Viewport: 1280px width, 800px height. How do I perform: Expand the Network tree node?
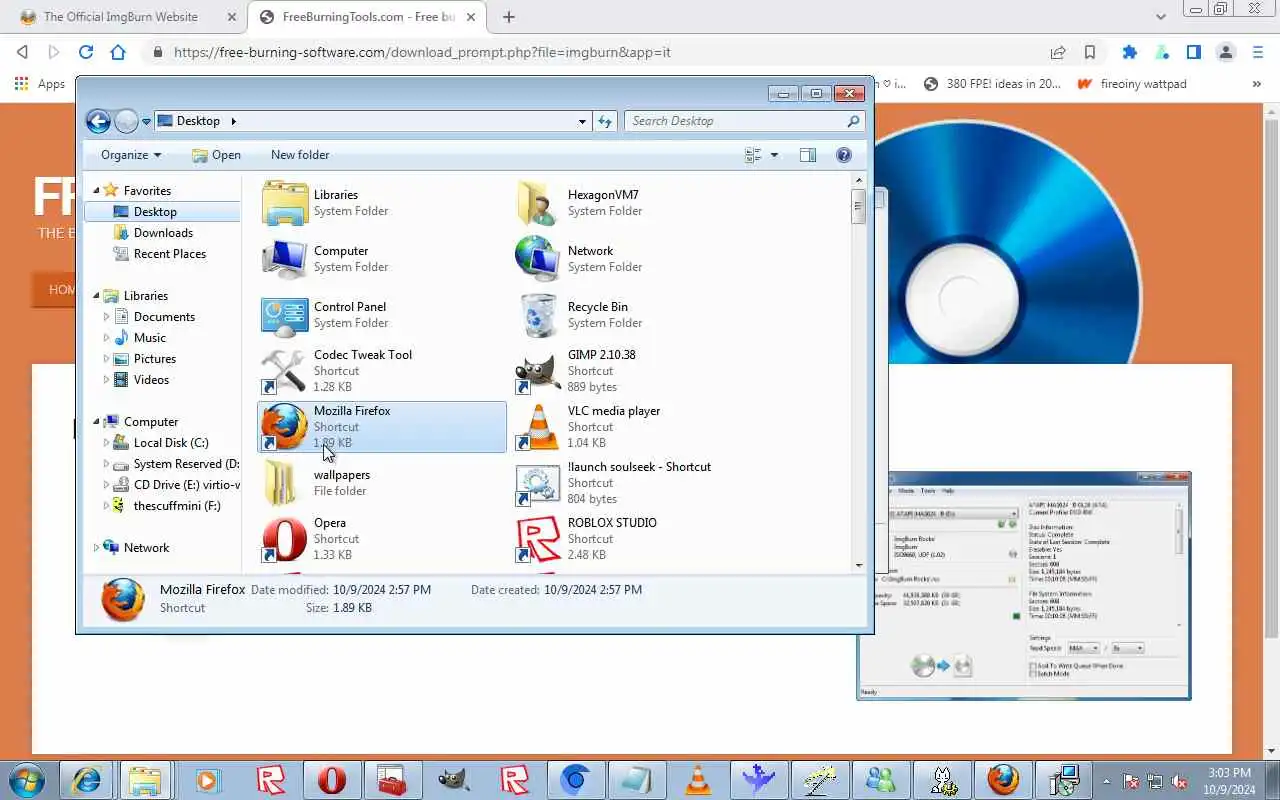[x=97, y=548]
